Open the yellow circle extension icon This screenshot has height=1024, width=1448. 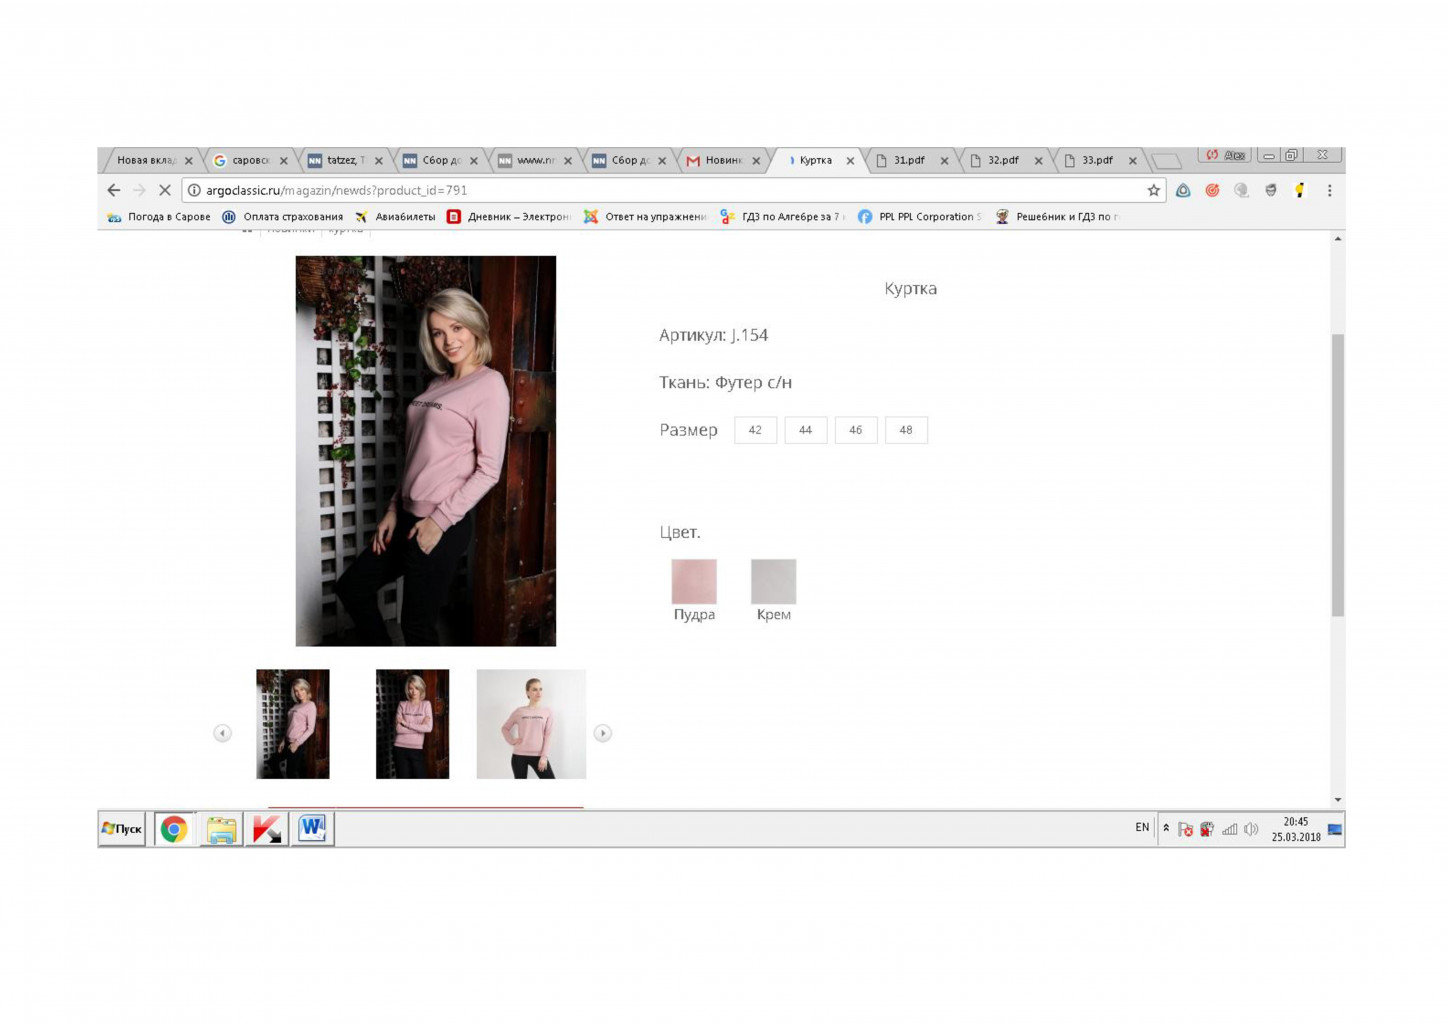click(1300, 190)
